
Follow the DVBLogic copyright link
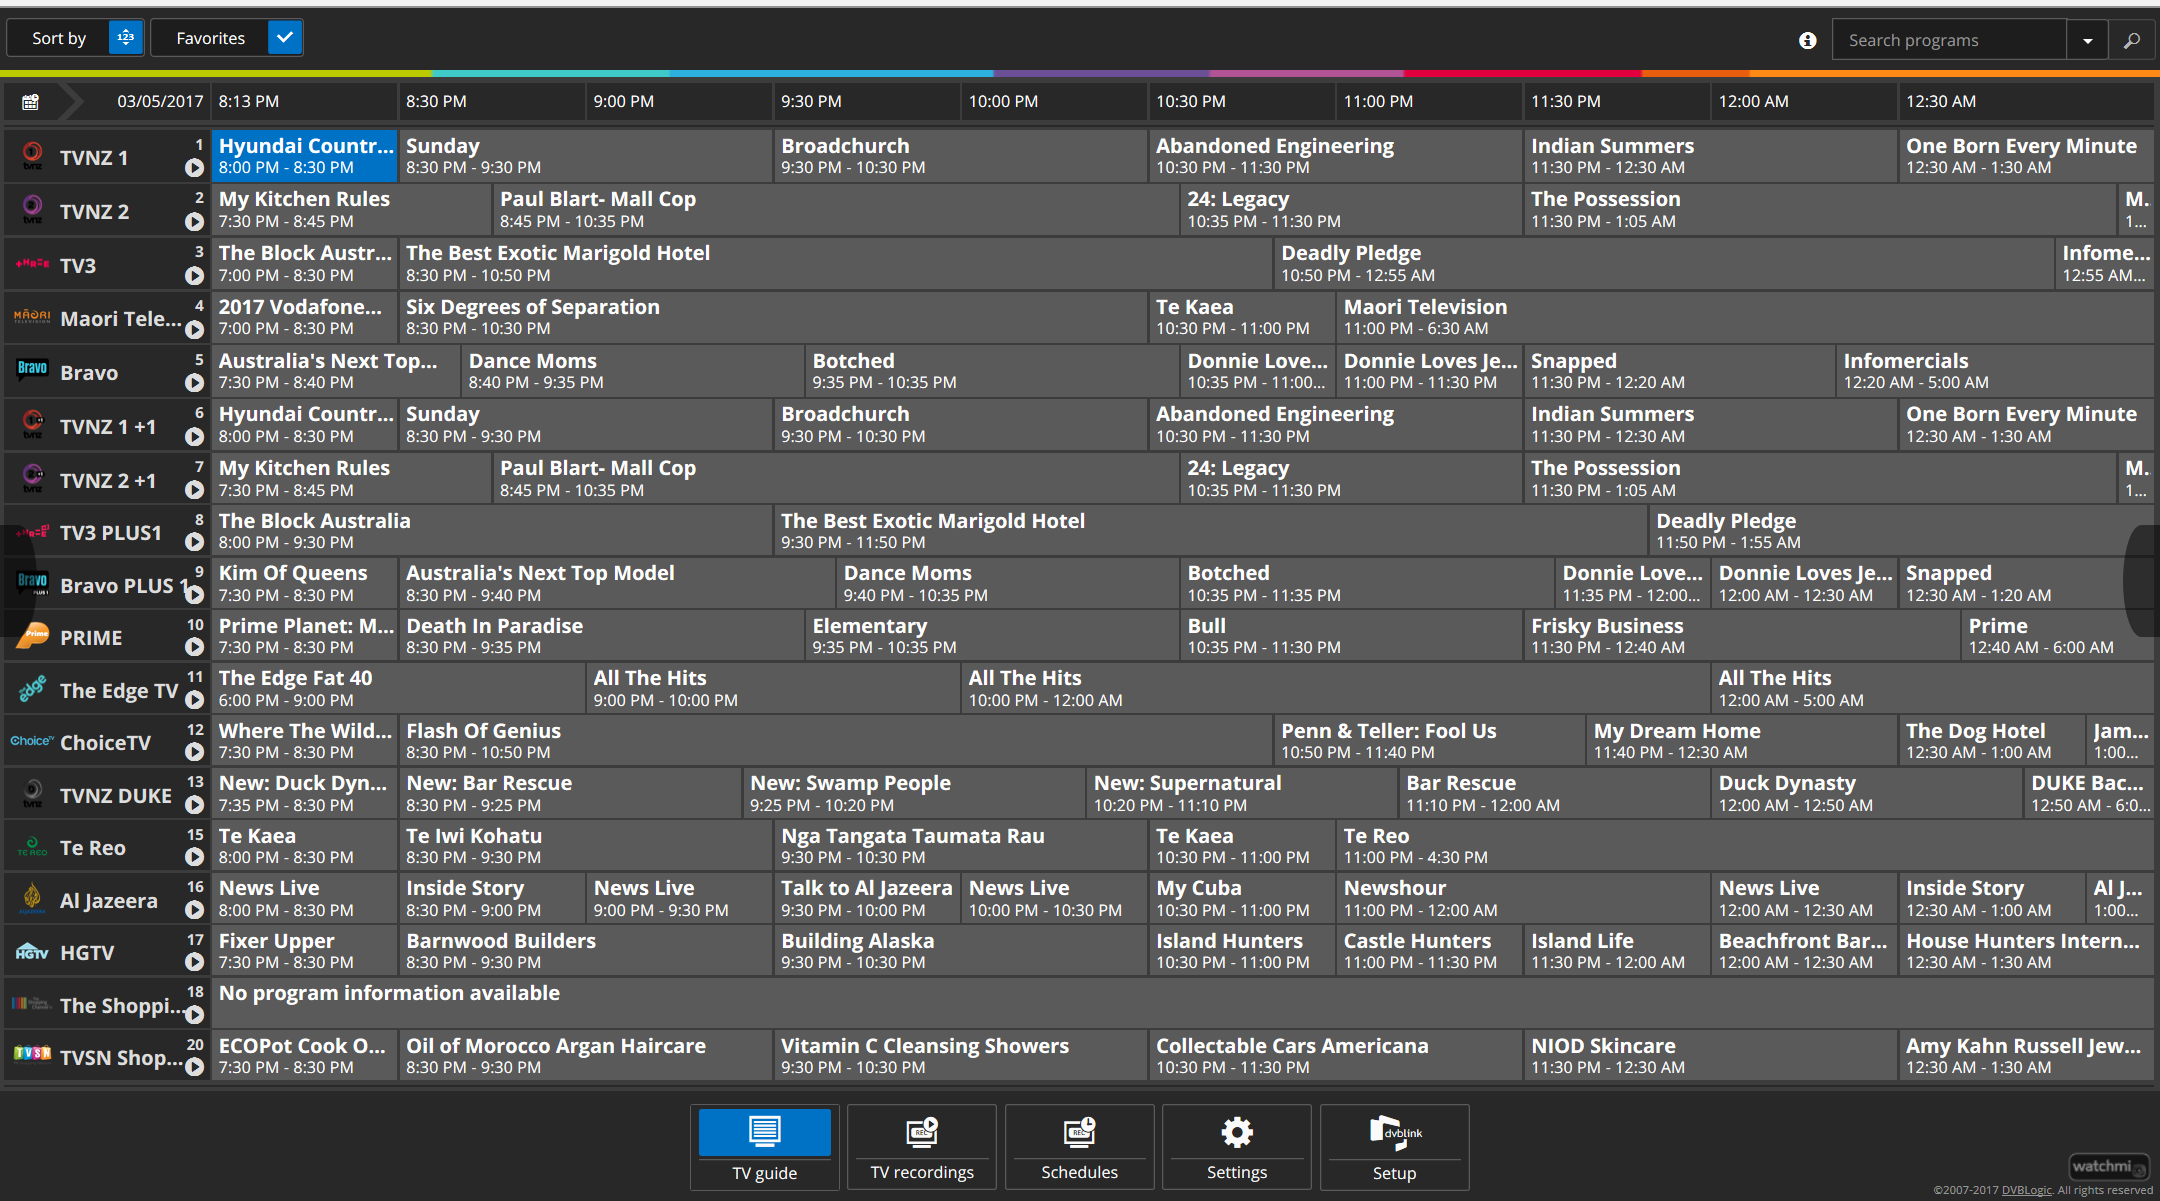click(x=2026, y=1190)
